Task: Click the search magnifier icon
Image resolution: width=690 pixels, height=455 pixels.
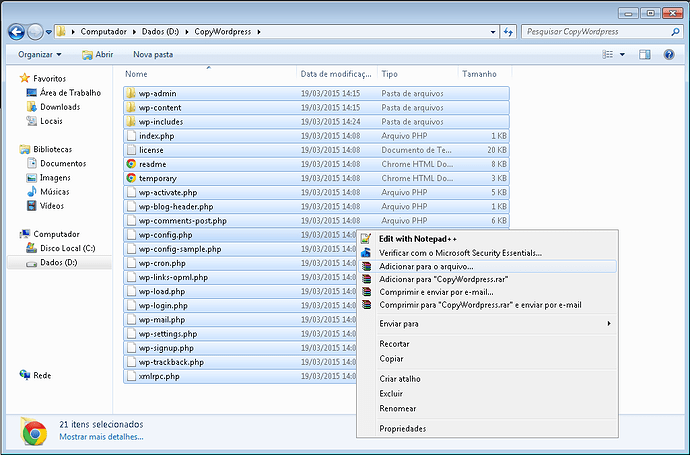Action: (675, 32)
